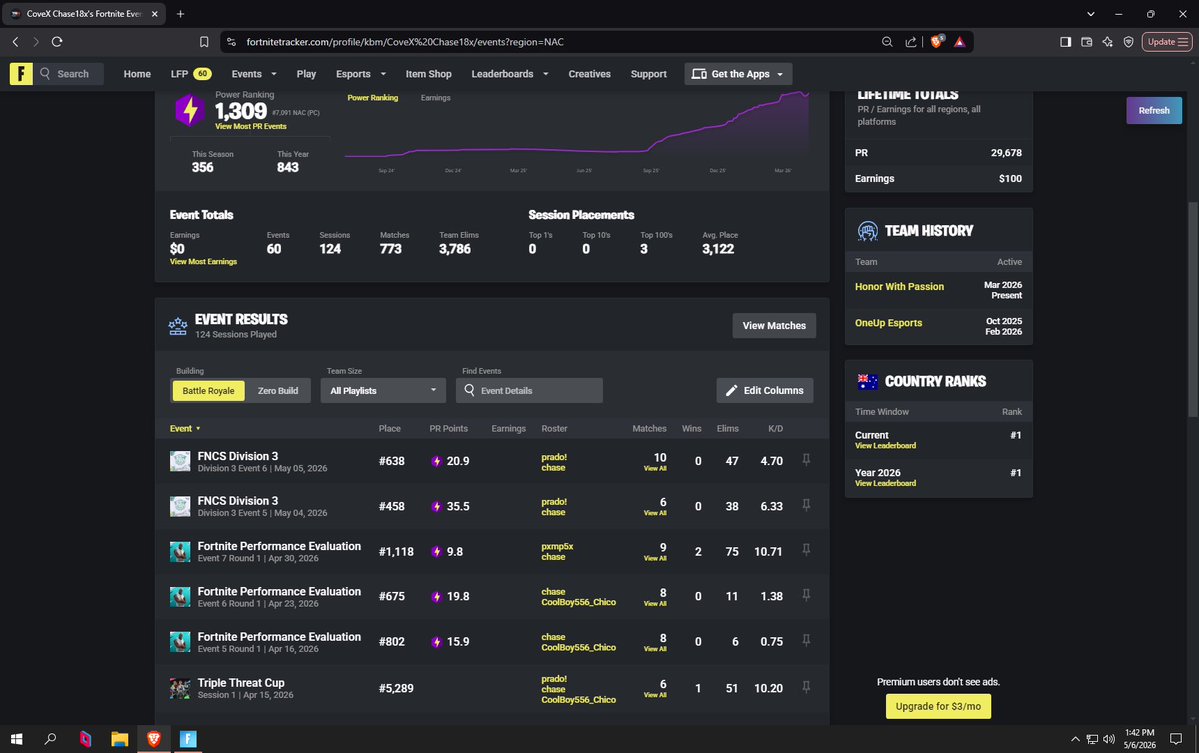Pin the Performance Evaluation Event 6 row
Screen dimensions: 1199x753
806,595
